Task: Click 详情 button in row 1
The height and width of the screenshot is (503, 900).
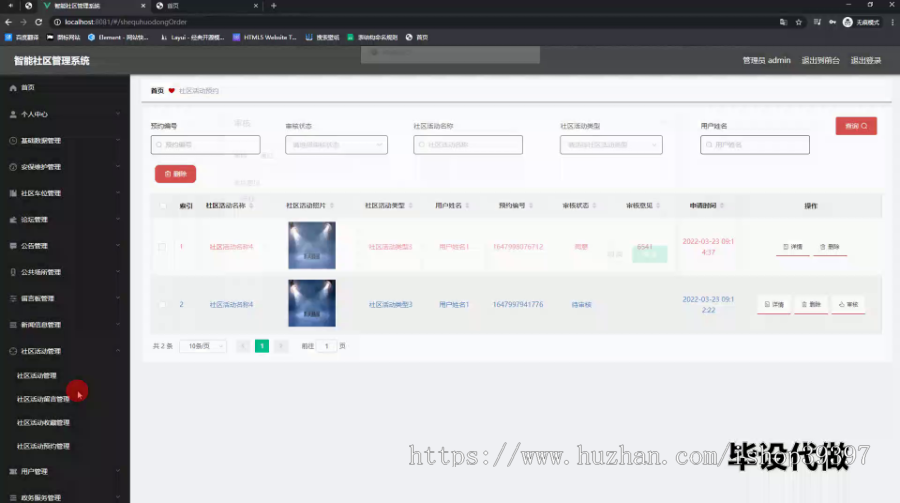Action: click(793, 247)
